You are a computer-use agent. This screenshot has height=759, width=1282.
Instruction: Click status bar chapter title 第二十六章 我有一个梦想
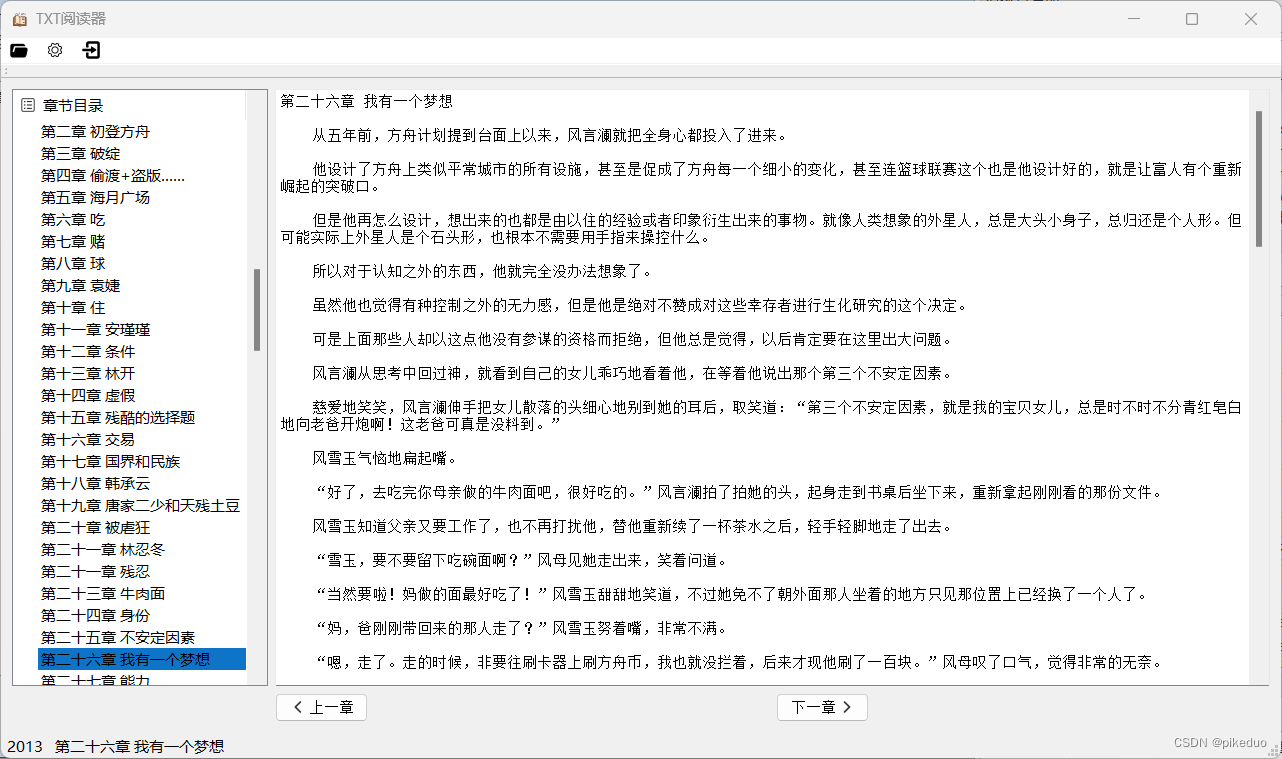(139, 747)
